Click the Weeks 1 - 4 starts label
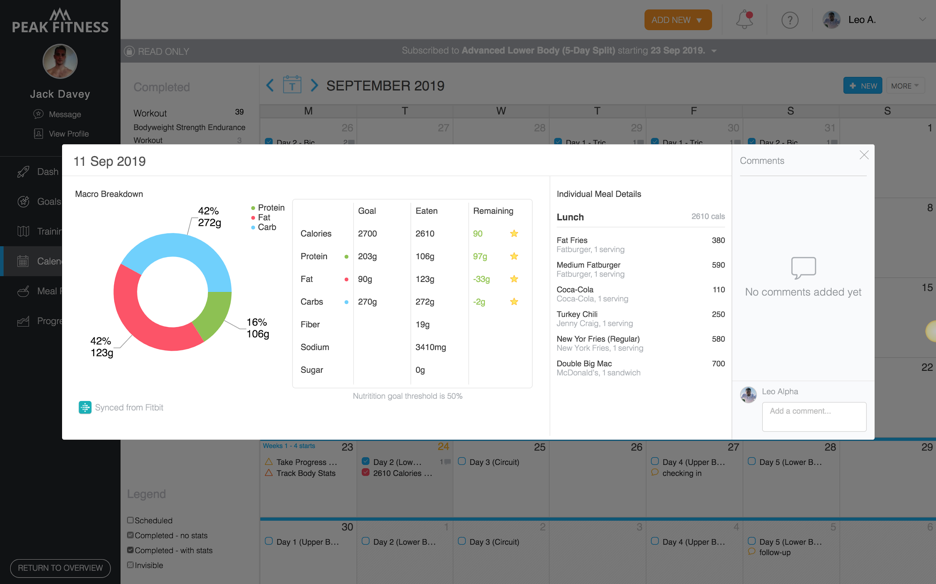Image resolution: width=936 pixels, height=584 pixels. click(x=289, y=446)
